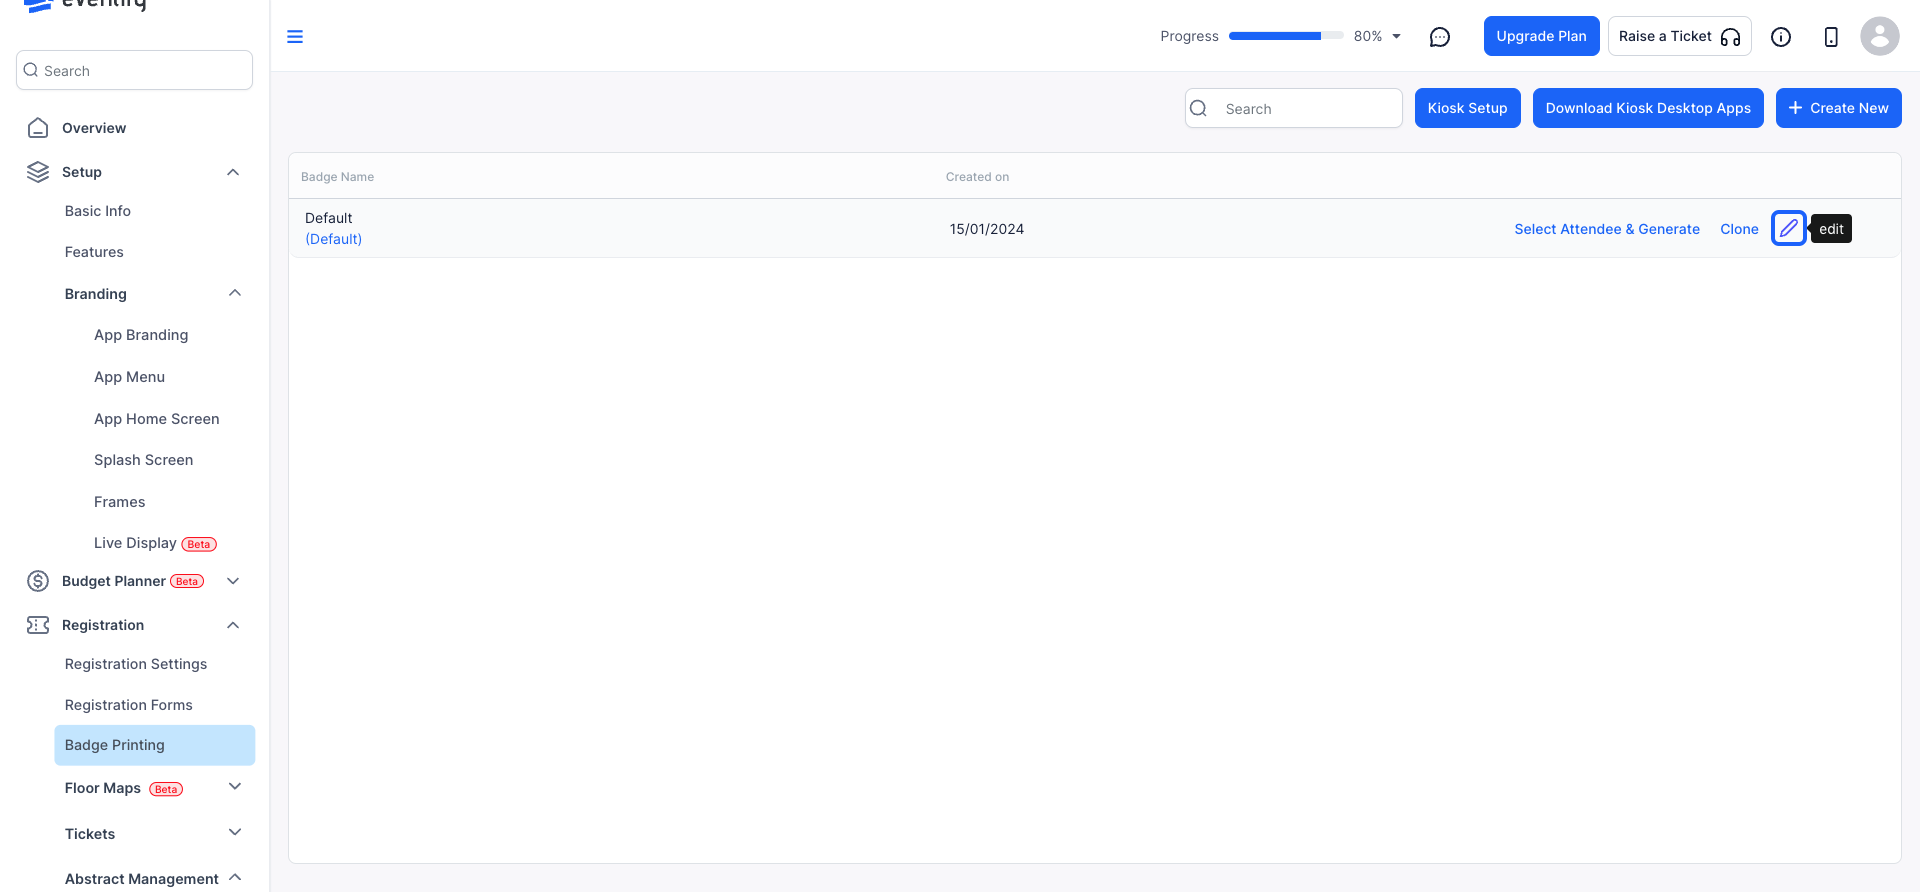Expand the Budget Planner chevron

pyautogui.click(x=233, y=581)
